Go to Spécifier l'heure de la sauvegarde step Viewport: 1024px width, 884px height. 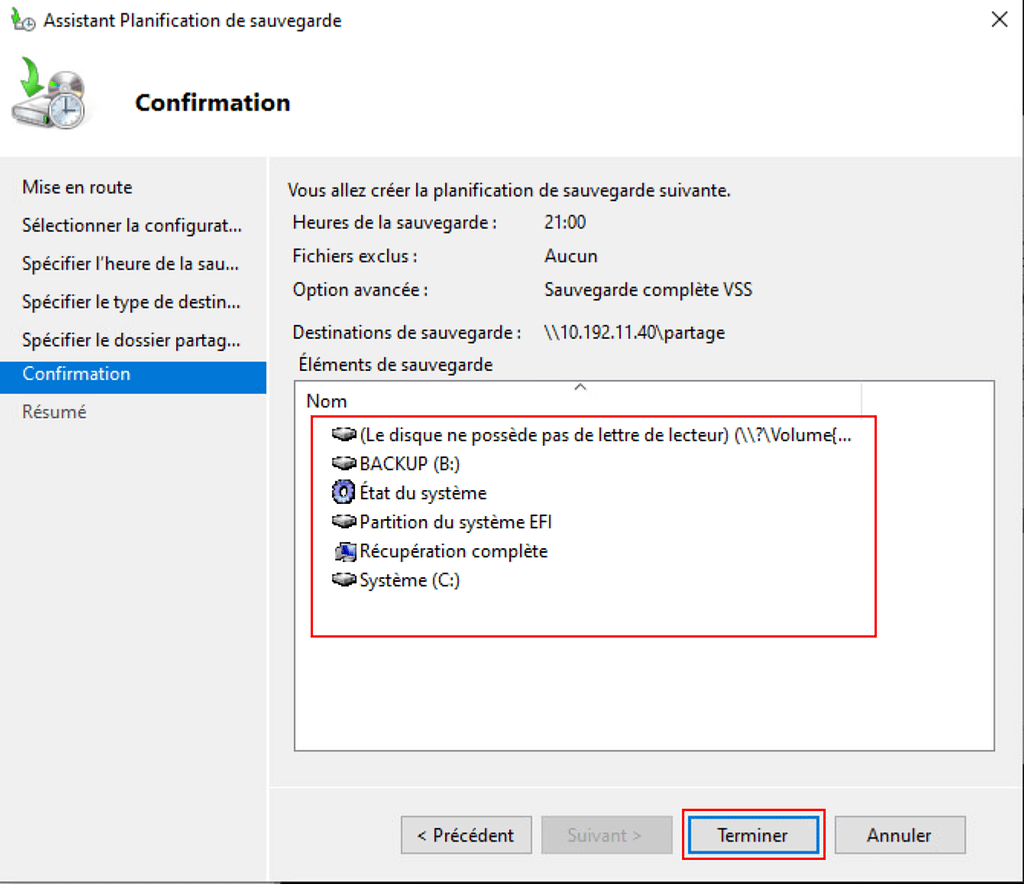tap(130, 264)
